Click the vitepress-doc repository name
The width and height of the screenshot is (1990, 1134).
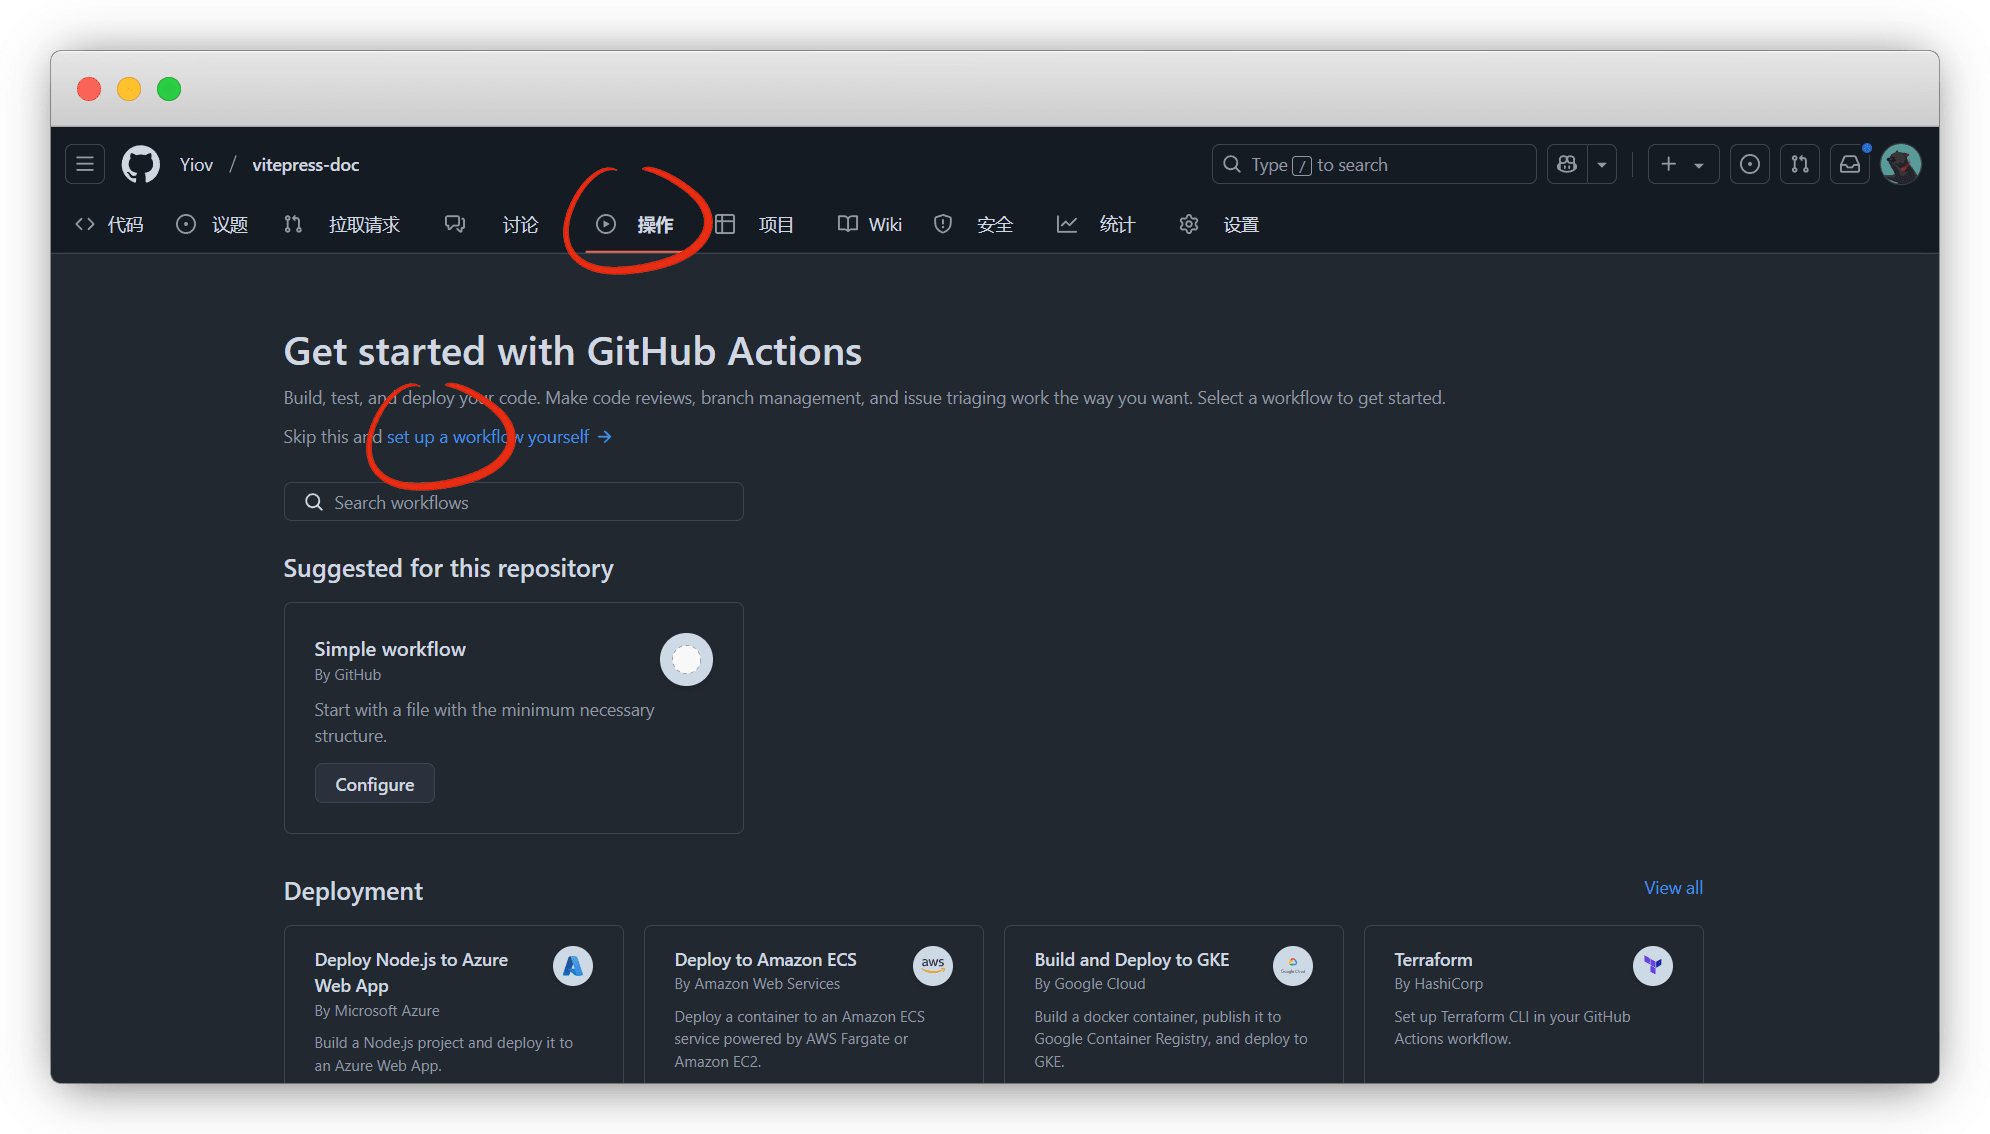coord(305,164)
